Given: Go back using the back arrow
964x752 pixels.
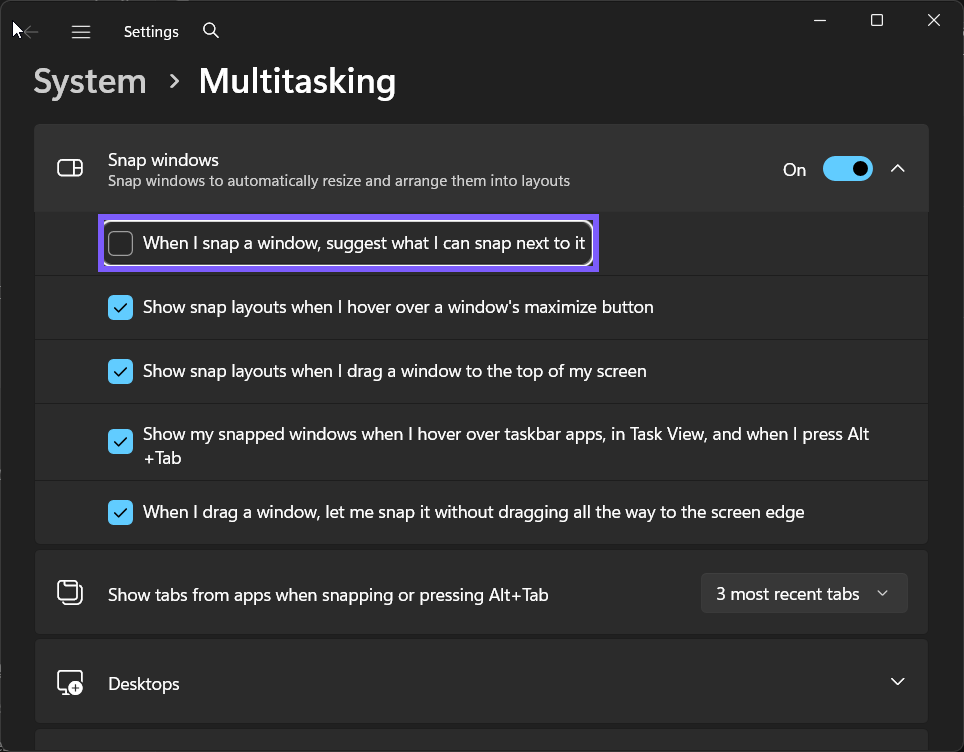Looking at the screenshot, I should coord(30,31).
